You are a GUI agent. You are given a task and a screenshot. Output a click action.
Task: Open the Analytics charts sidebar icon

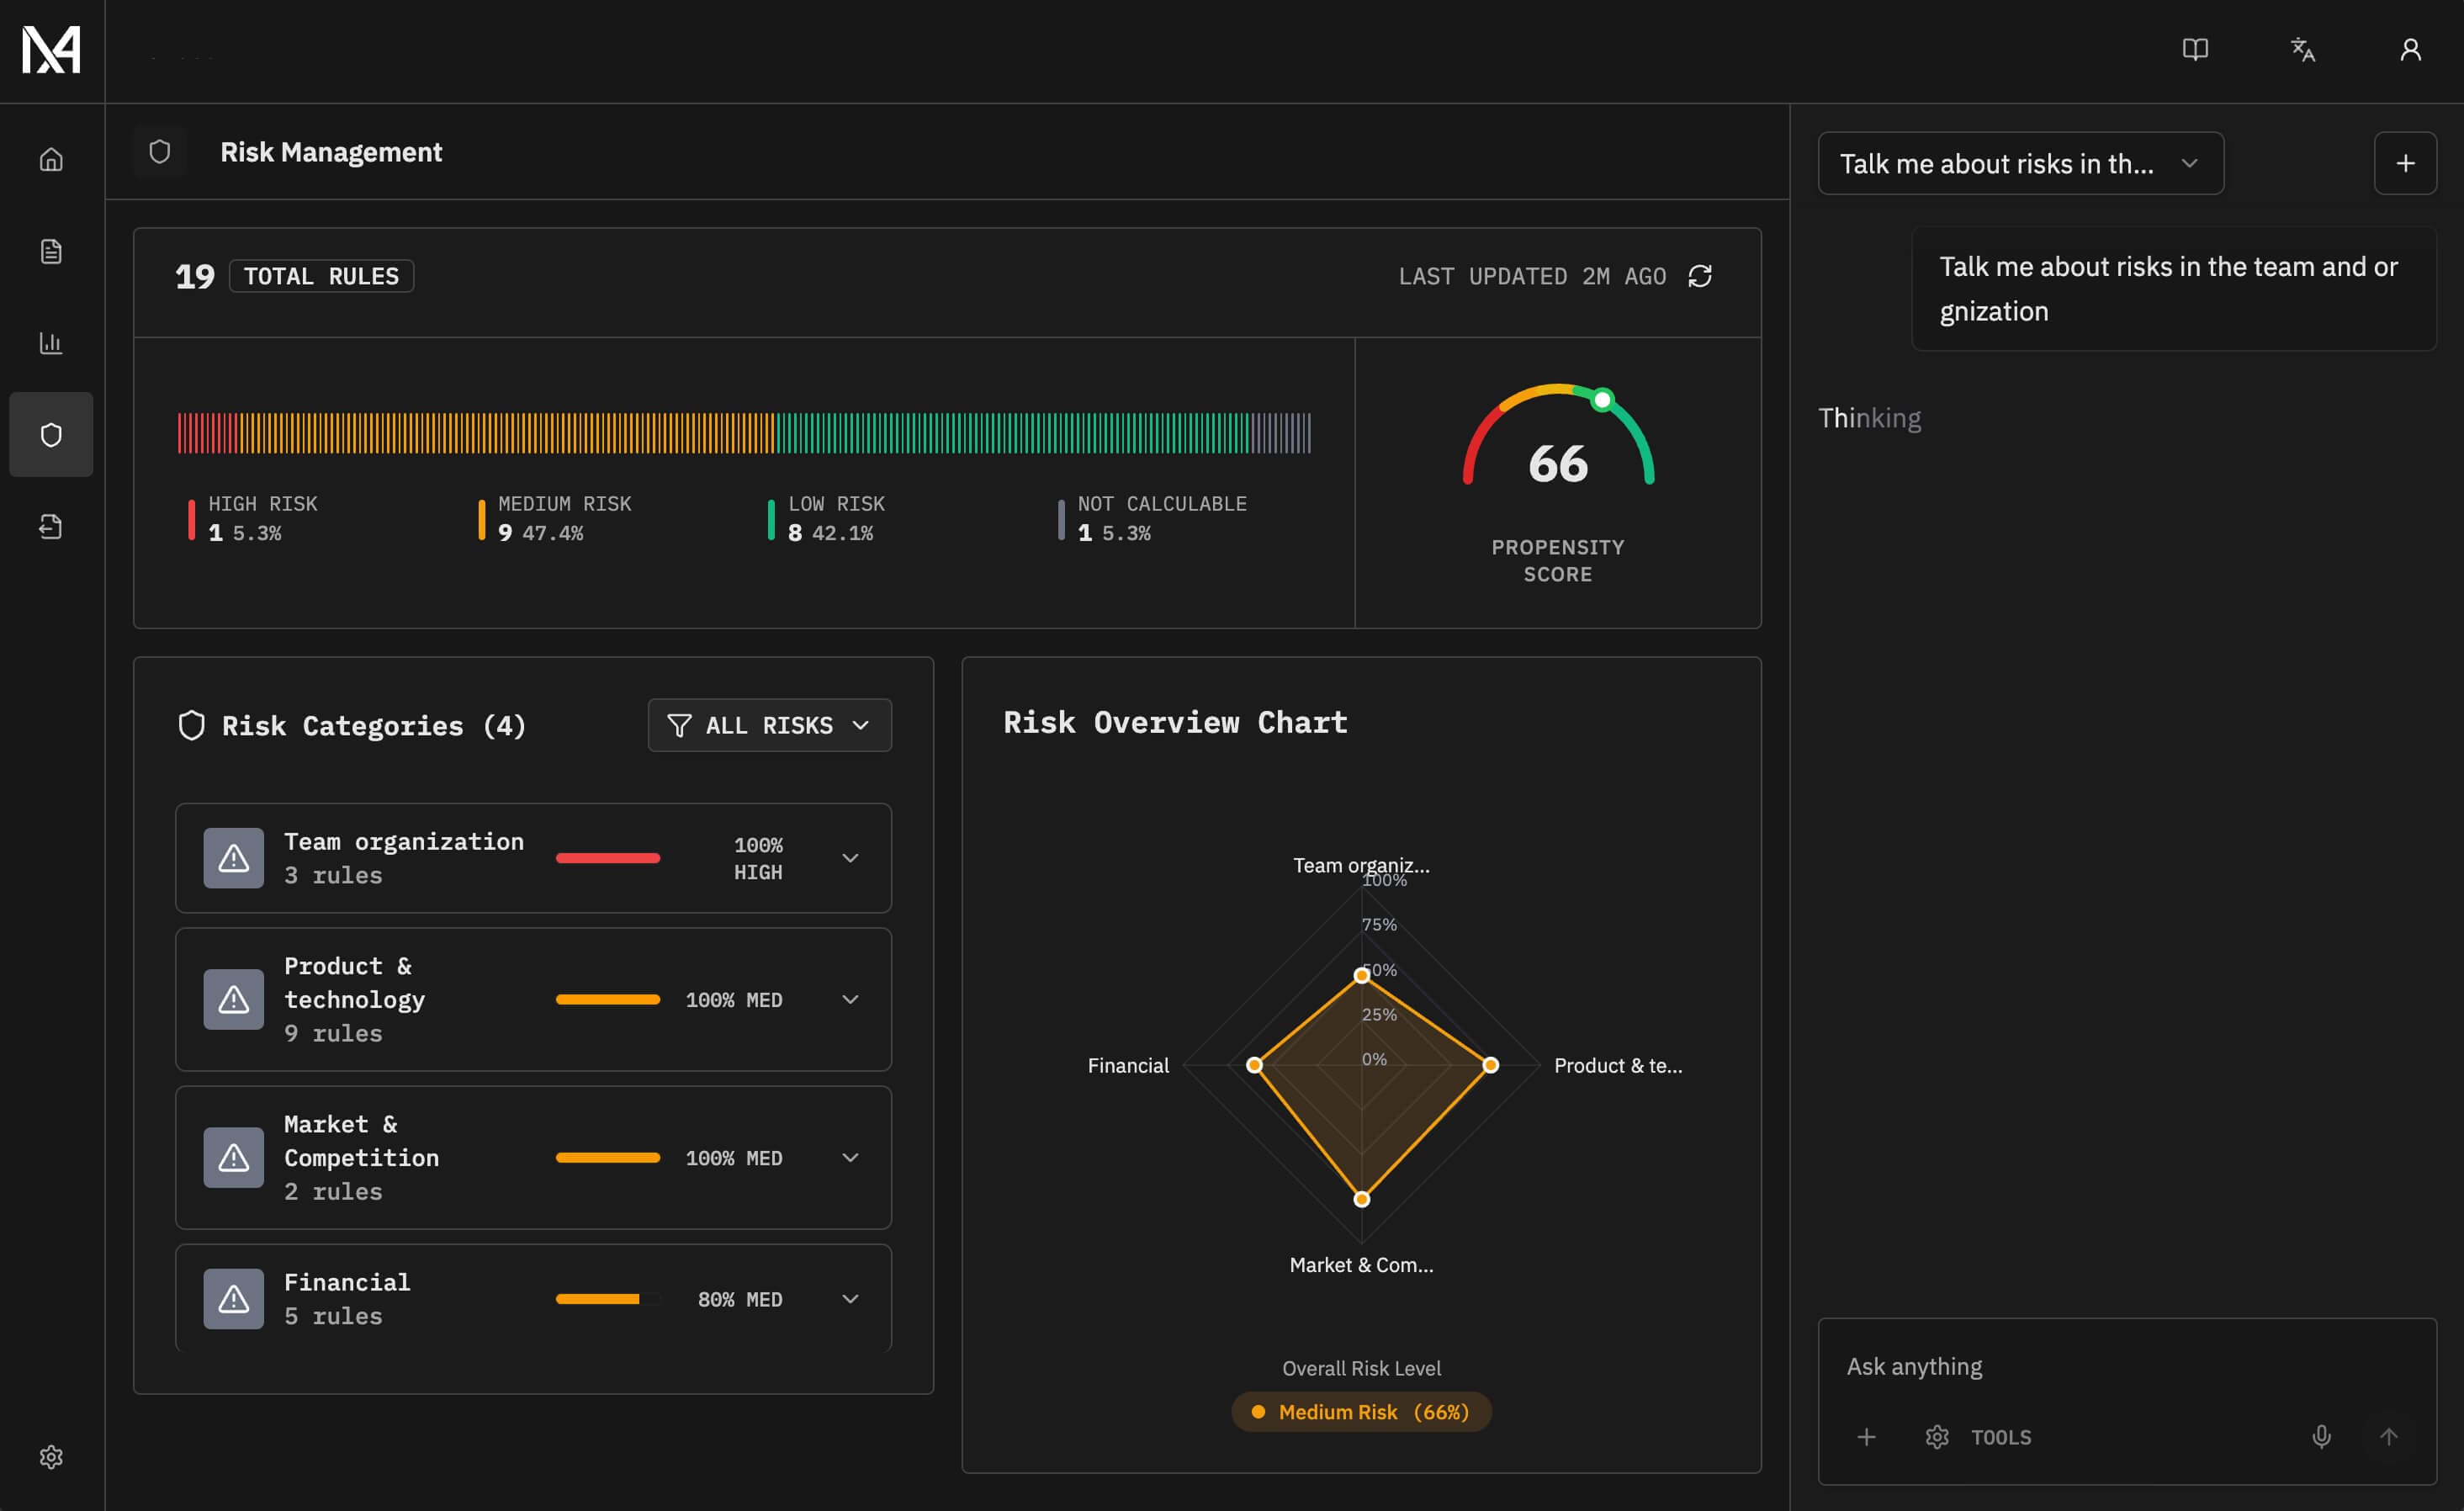[51, 343]
